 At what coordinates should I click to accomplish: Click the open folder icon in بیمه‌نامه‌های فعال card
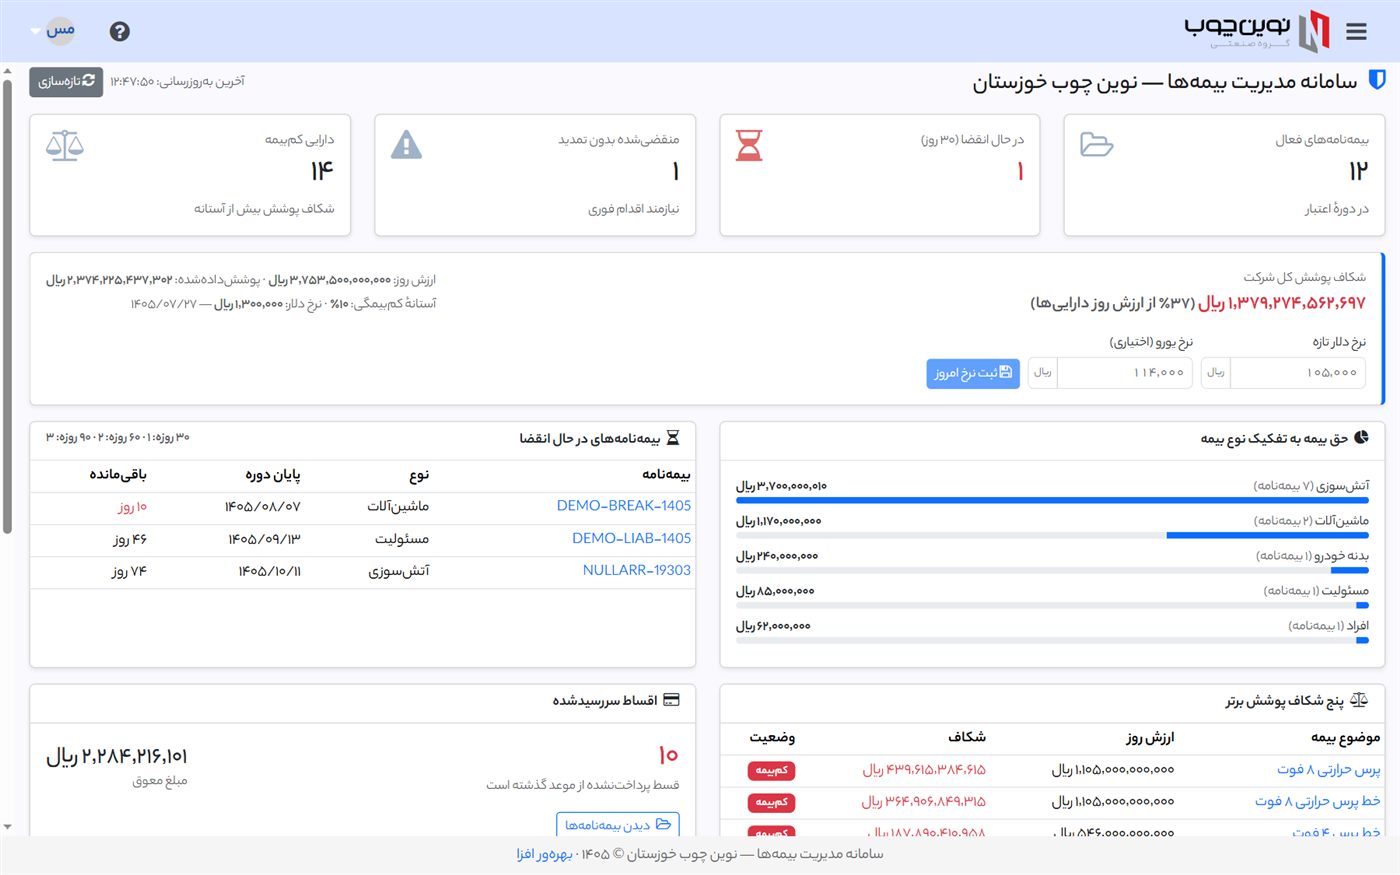(x=1096, y=145)
